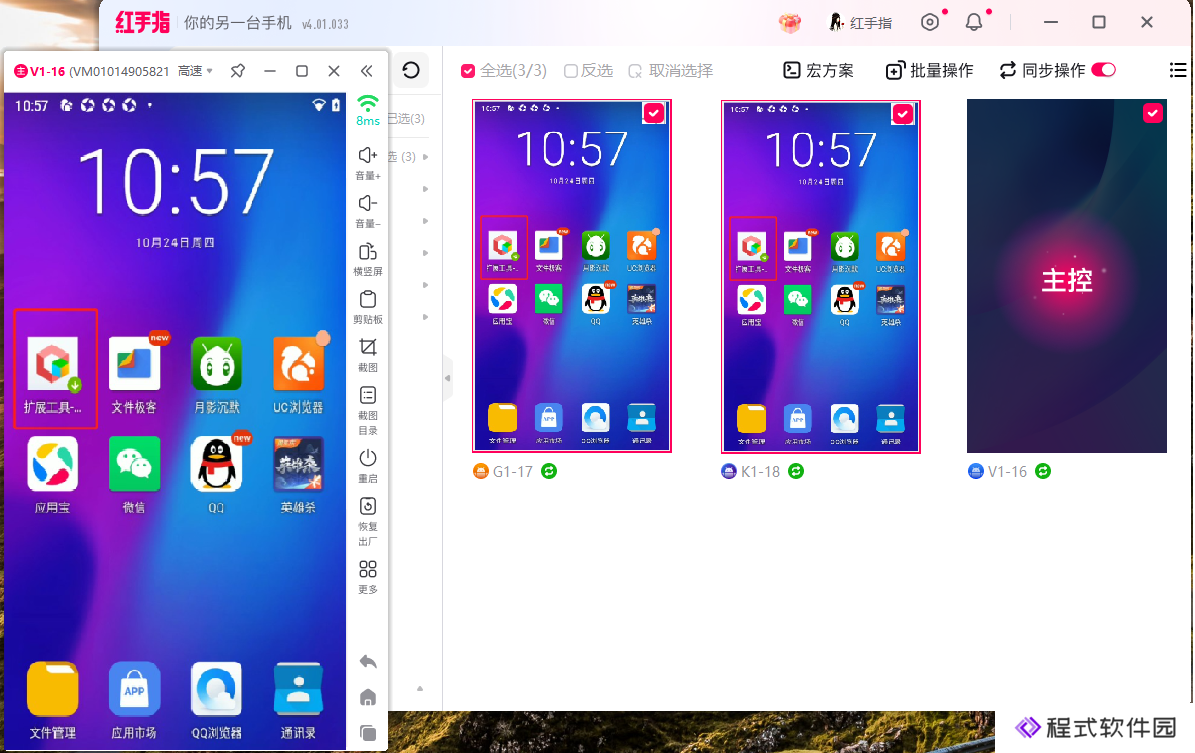The image size is (1195, 753).
Task: Open the settings icon beside the bell
Action: pos(930,22)
